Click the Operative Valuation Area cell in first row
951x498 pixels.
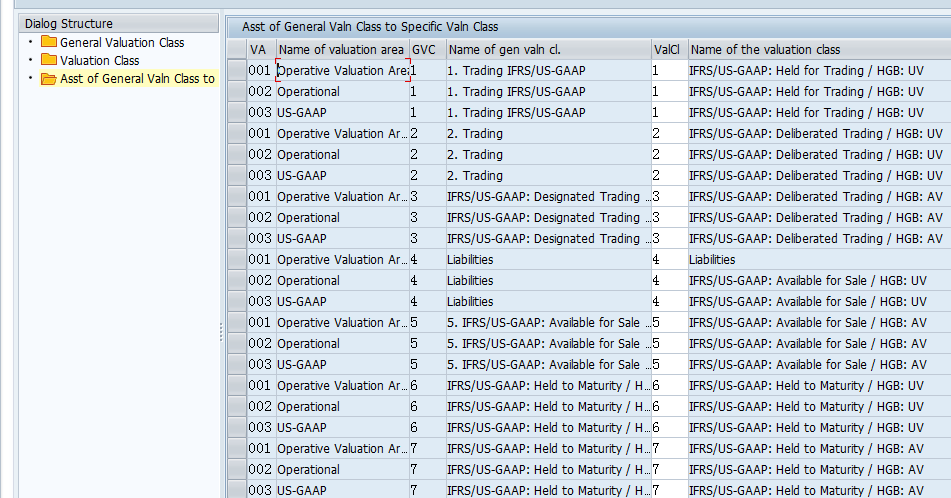point(341,71)
